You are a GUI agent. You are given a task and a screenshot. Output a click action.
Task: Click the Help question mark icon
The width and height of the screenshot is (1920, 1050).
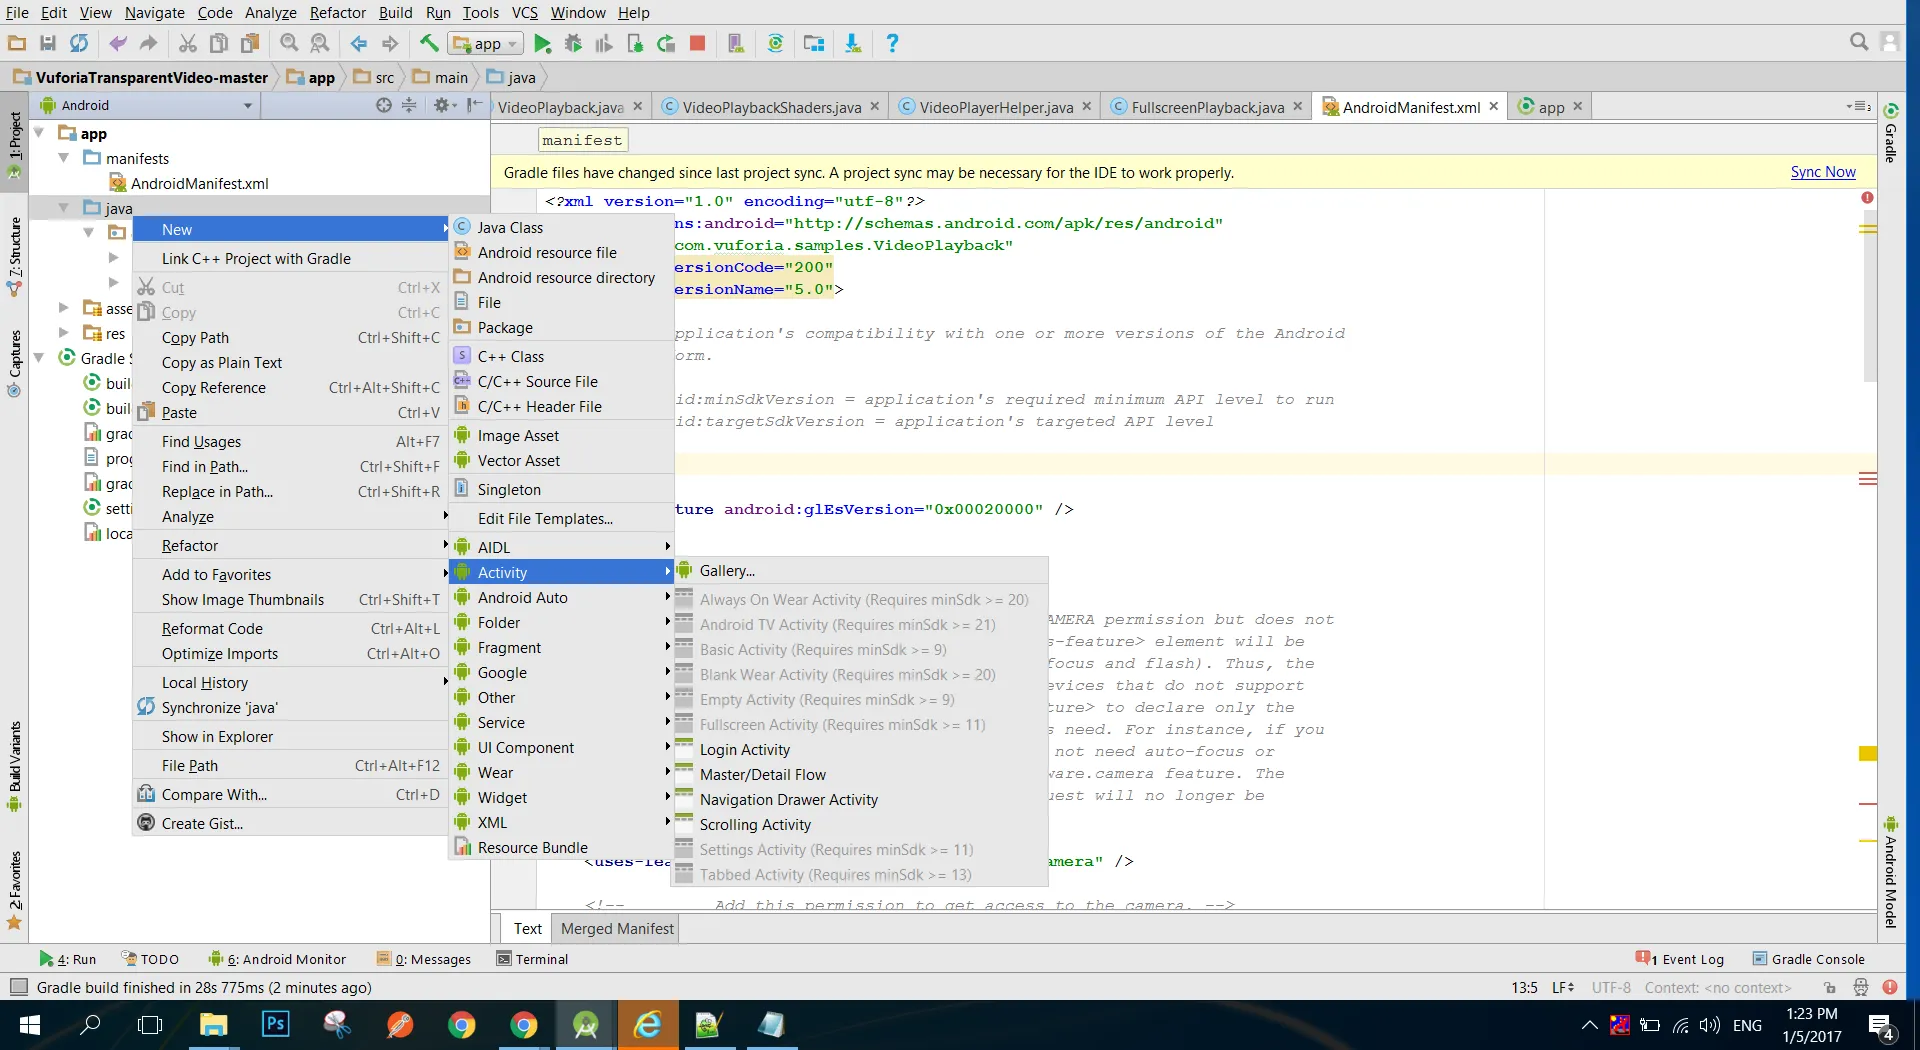(x=892, y=44)
